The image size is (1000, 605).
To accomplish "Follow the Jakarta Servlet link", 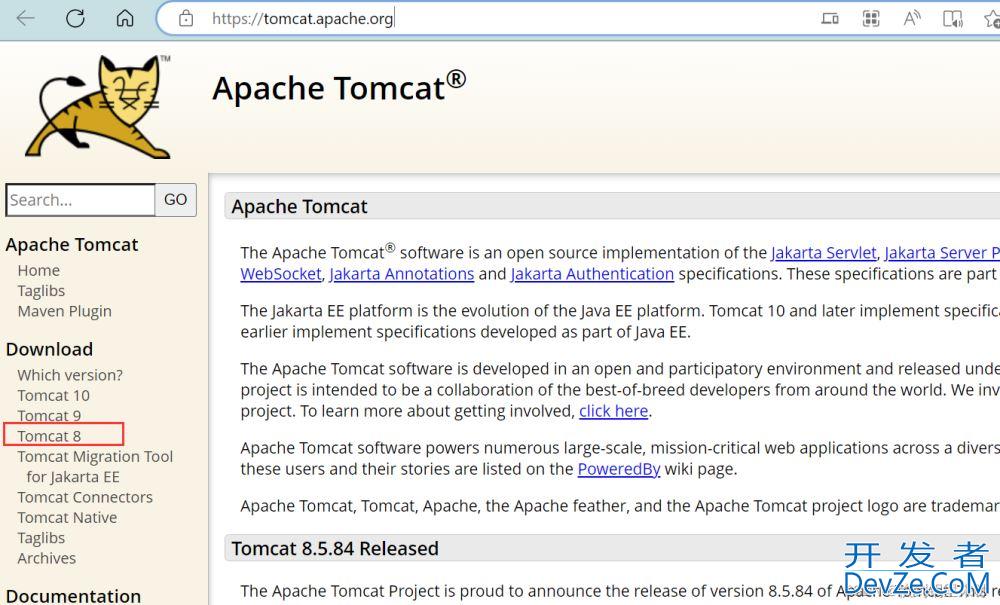I will click(823, 253).
